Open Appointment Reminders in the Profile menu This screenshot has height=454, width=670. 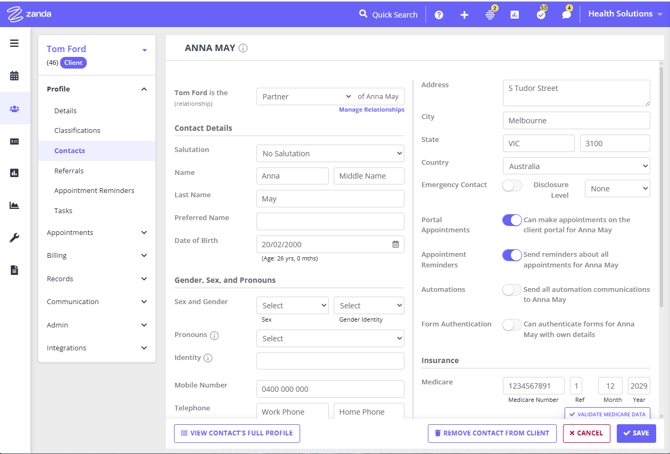pos(94,191)
